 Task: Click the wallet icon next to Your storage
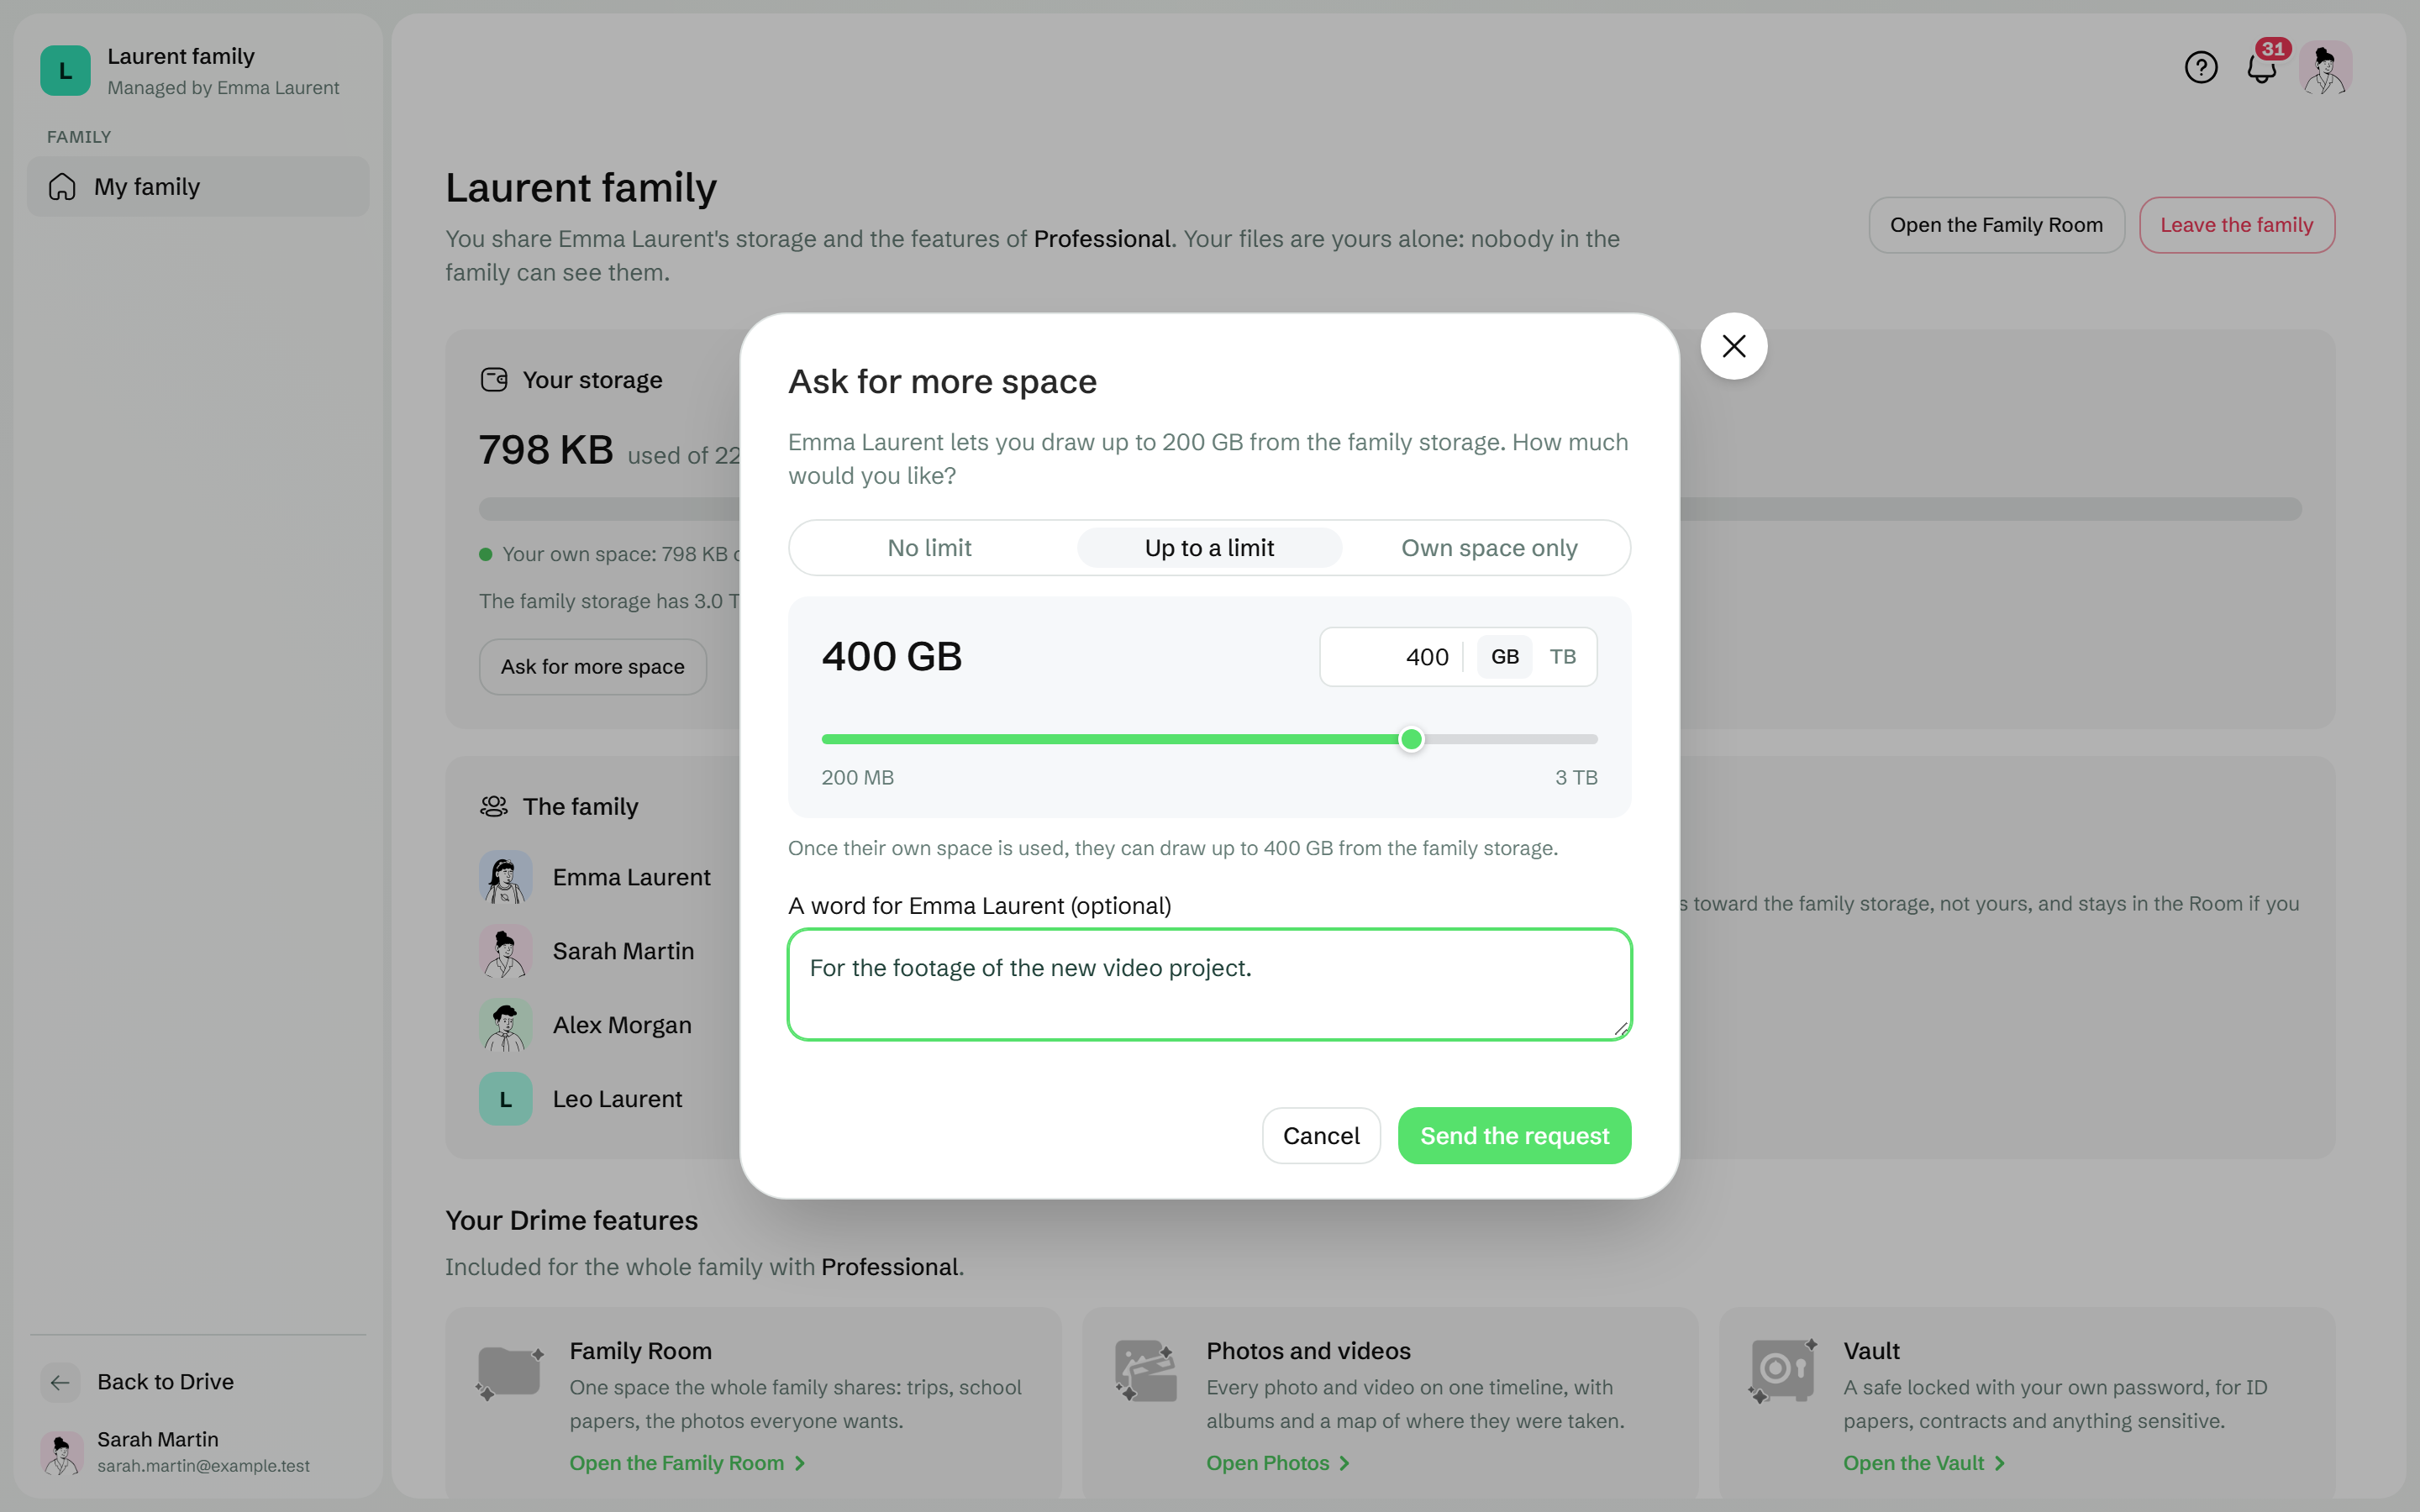coord(494,380)
